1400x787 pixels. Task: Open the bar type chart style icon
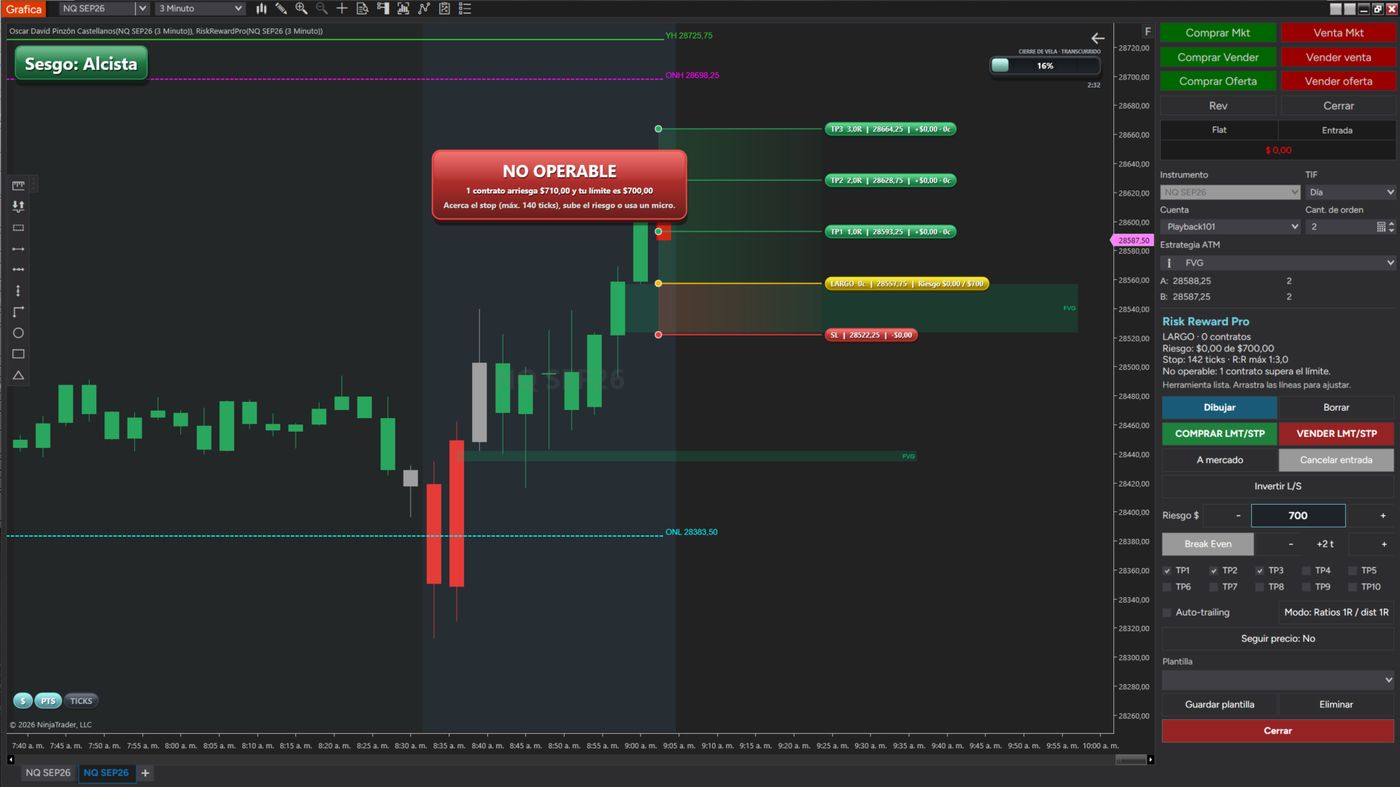point(261,8)
